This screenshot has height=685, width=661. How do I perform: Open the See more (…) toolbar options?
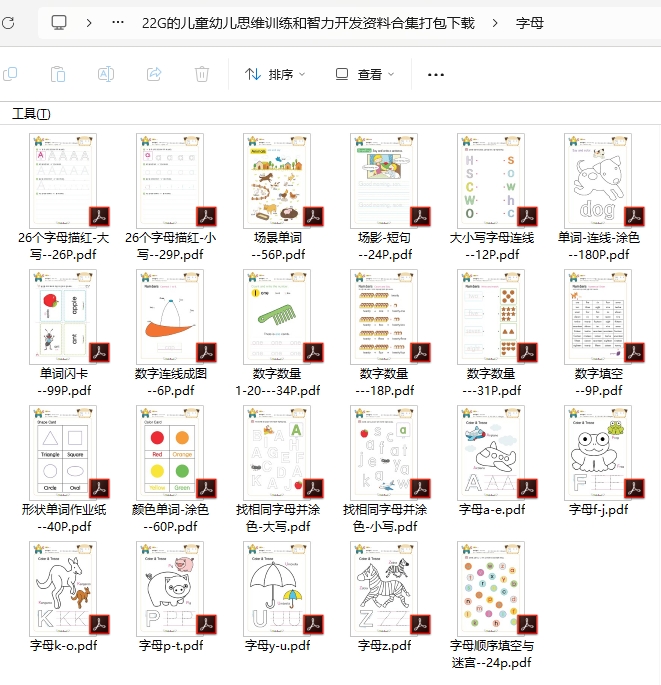(x=435, y=74)
